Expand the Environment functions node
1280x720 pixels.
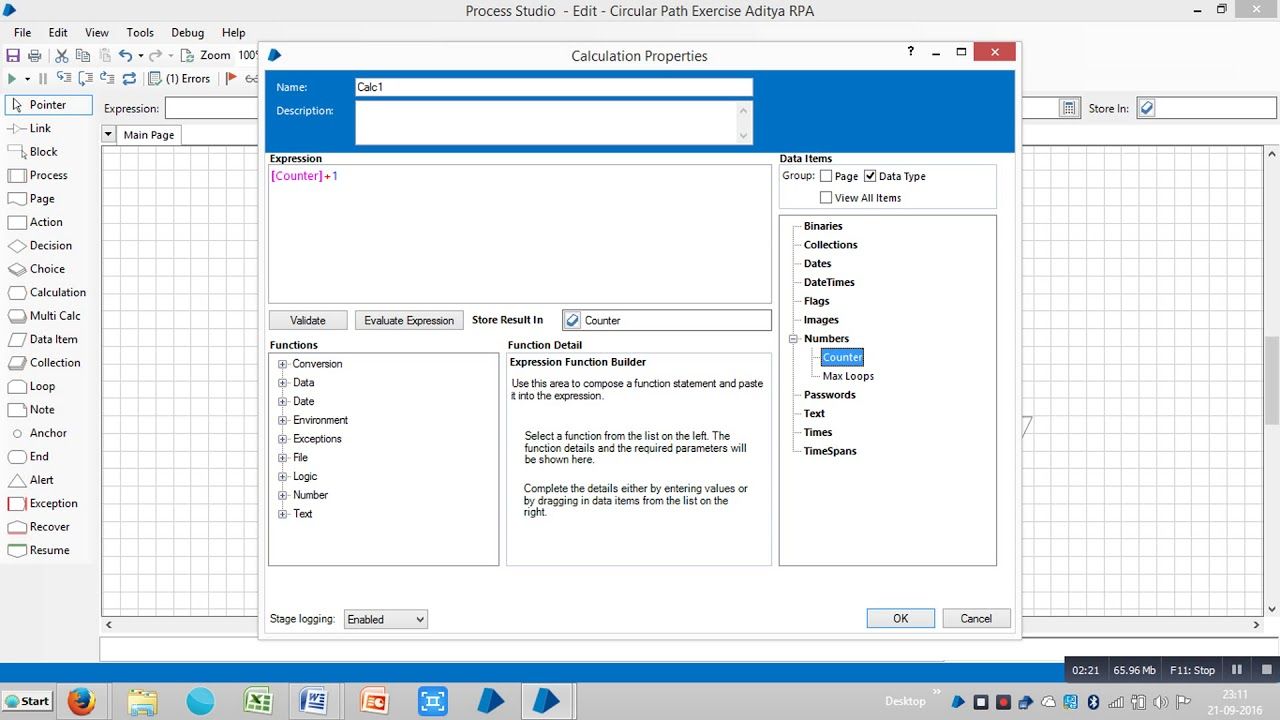283,420
